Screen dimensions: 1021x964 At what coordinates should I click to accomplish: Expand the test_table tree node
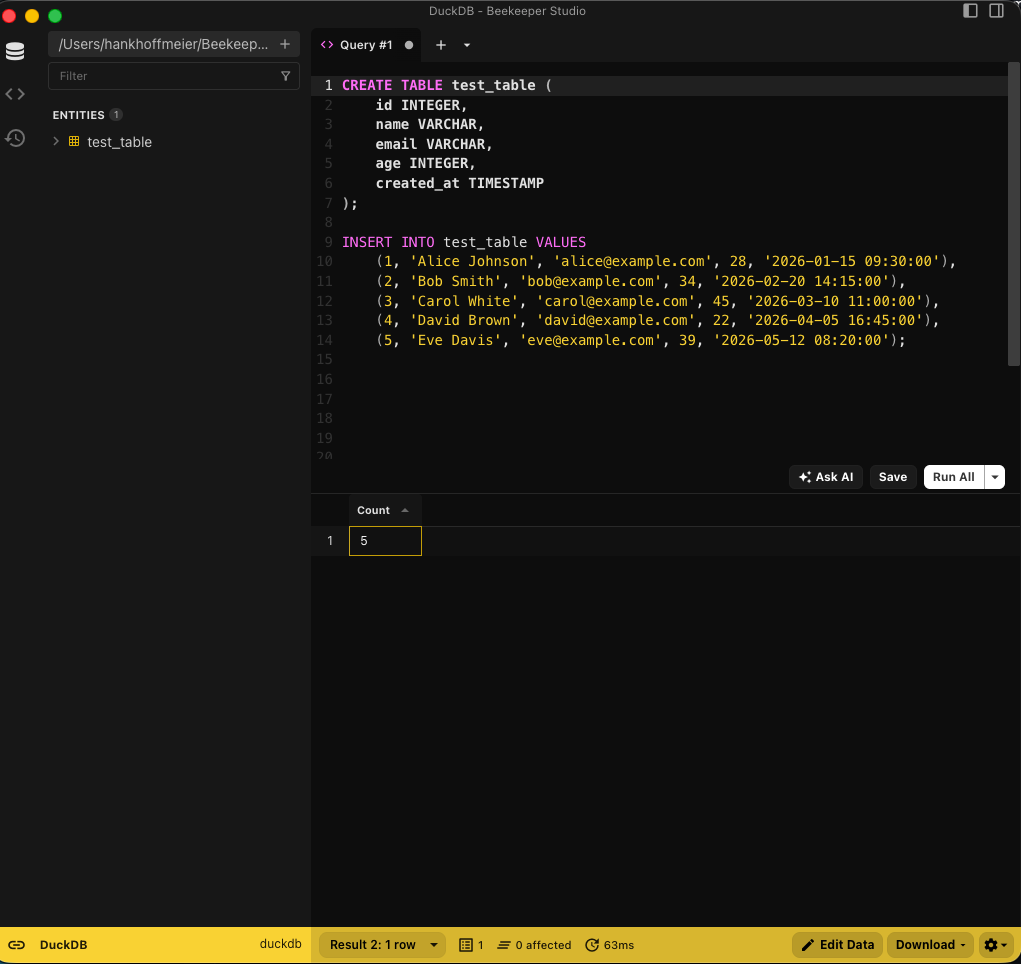point(56,141)
